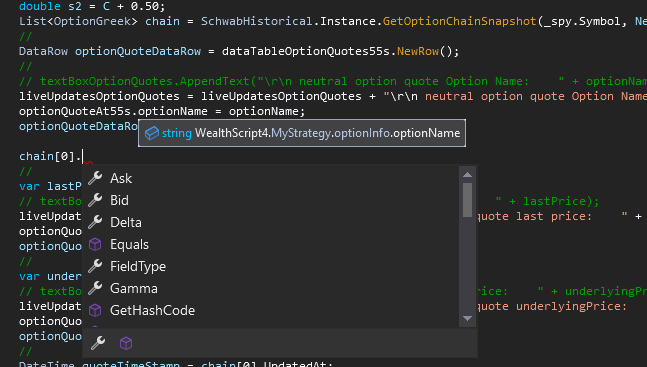This screenshot has height=367, width=647.
Task: Click the IntelliSense scrollbar thumb
Action: pos(468,200)
